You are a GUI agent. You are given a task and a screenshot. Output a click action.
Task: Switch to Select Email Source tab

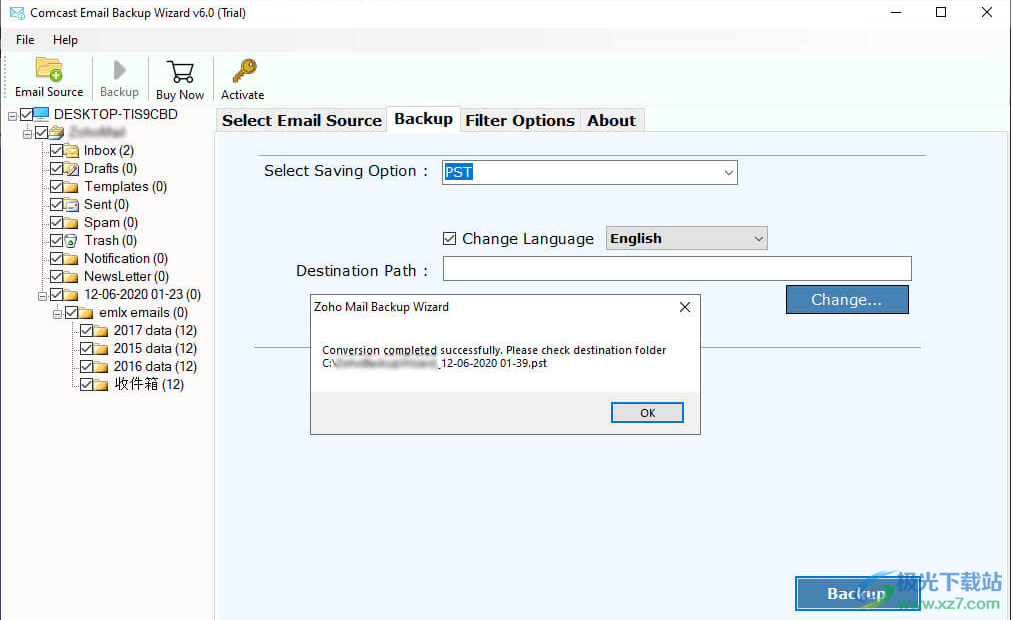tap(302, 121)
